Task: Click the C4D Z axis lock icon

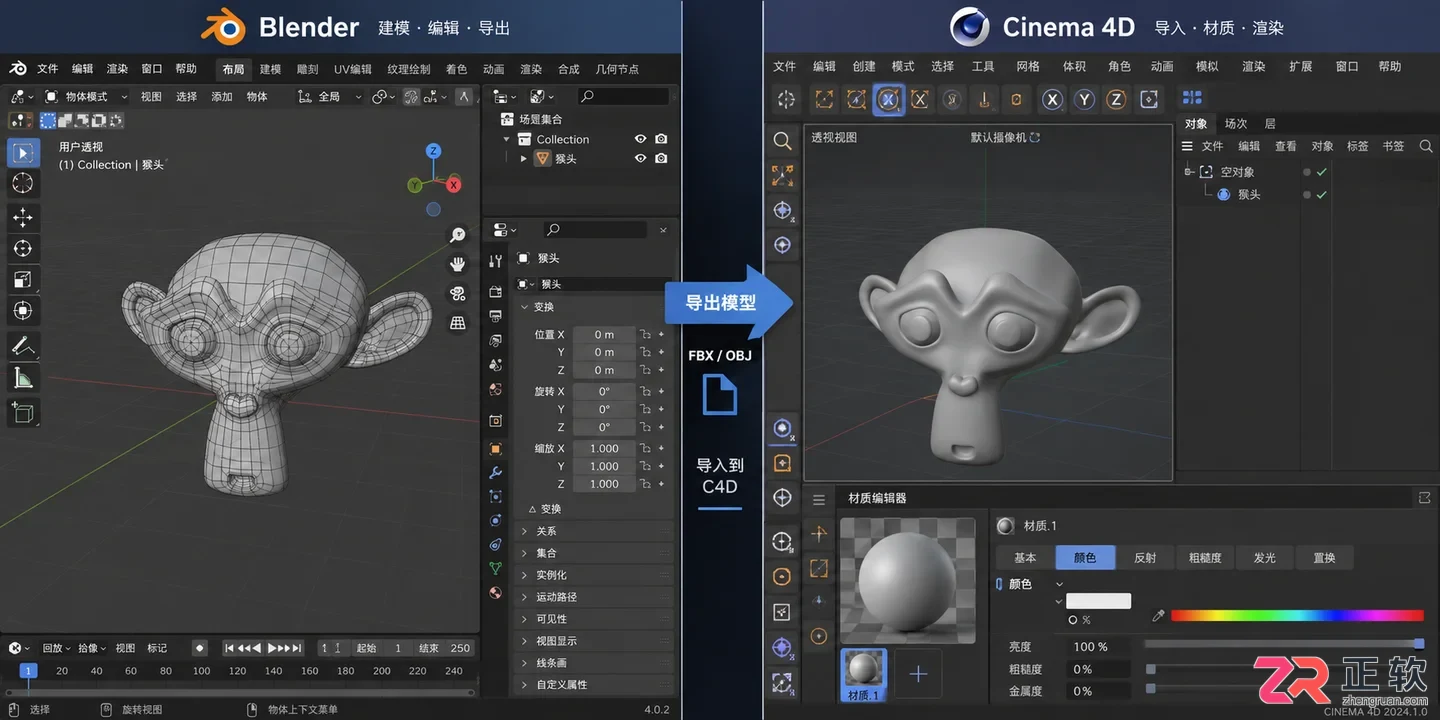Action: 1116,99
